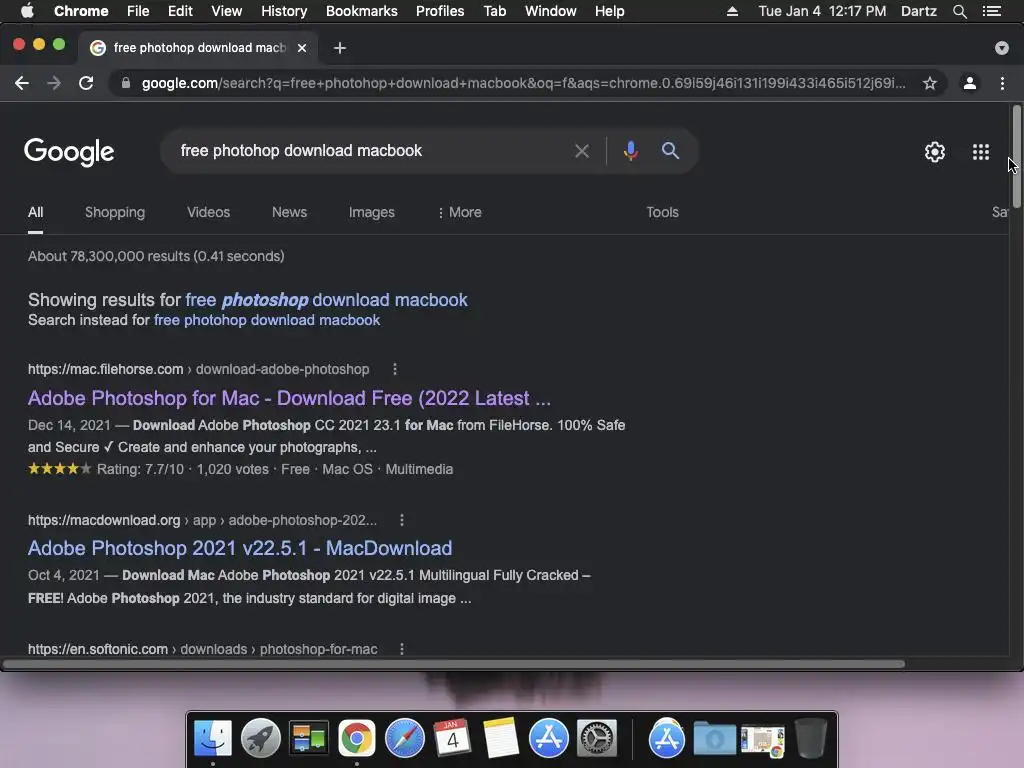Click the Chrome forward arrow
1024x768 pixels.
click(54, 83)
